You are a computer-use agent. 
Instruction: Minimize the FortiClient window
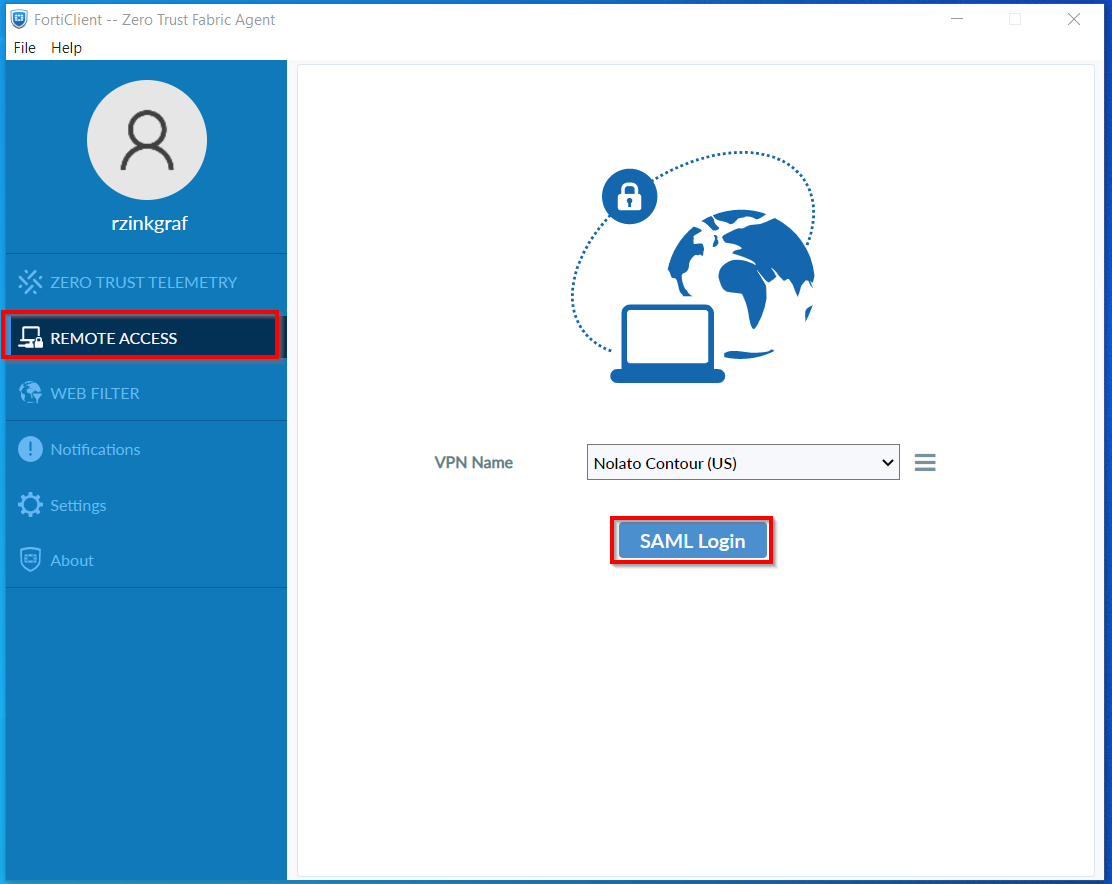957,19
